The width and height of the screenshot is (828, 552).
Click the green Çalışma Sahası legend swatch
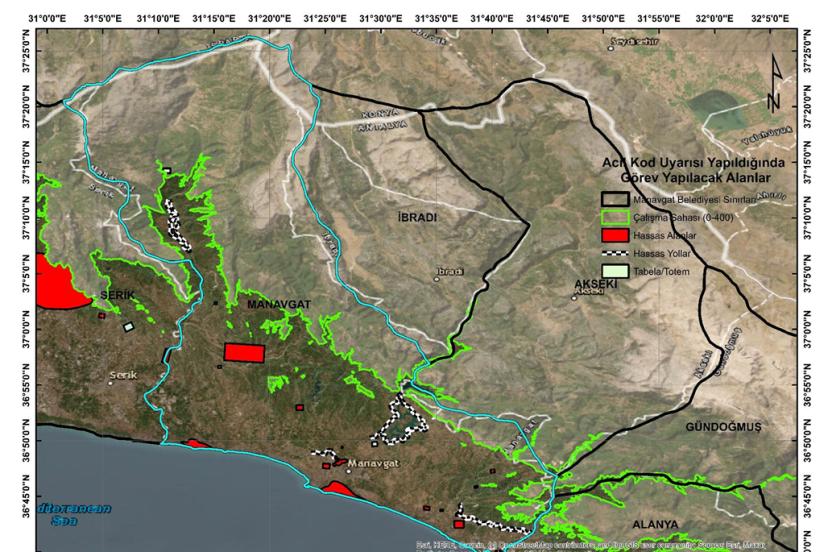614,217
